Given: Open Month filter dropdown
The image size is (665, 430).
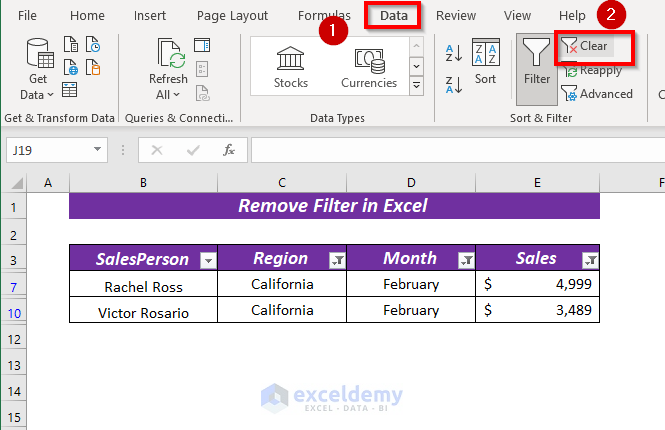Looking at the screenshot, I should [x=466, y=260].
